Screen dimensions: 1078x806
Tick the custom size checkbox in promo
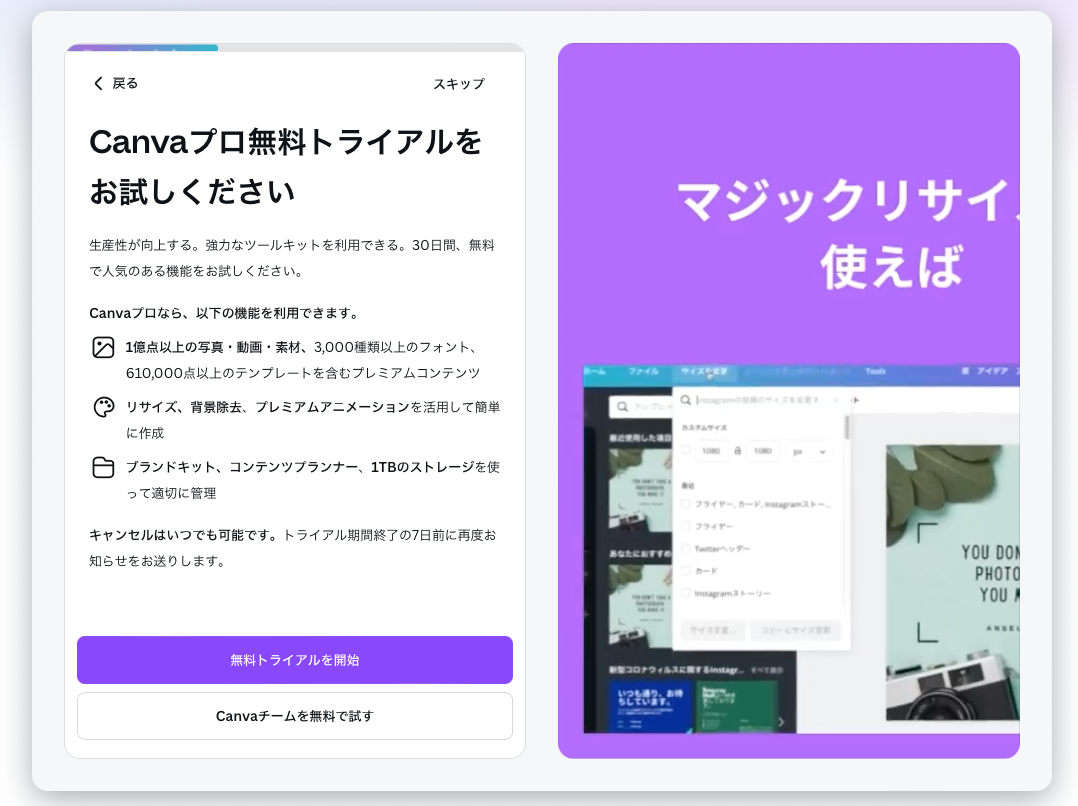click(x=685, y=450)
